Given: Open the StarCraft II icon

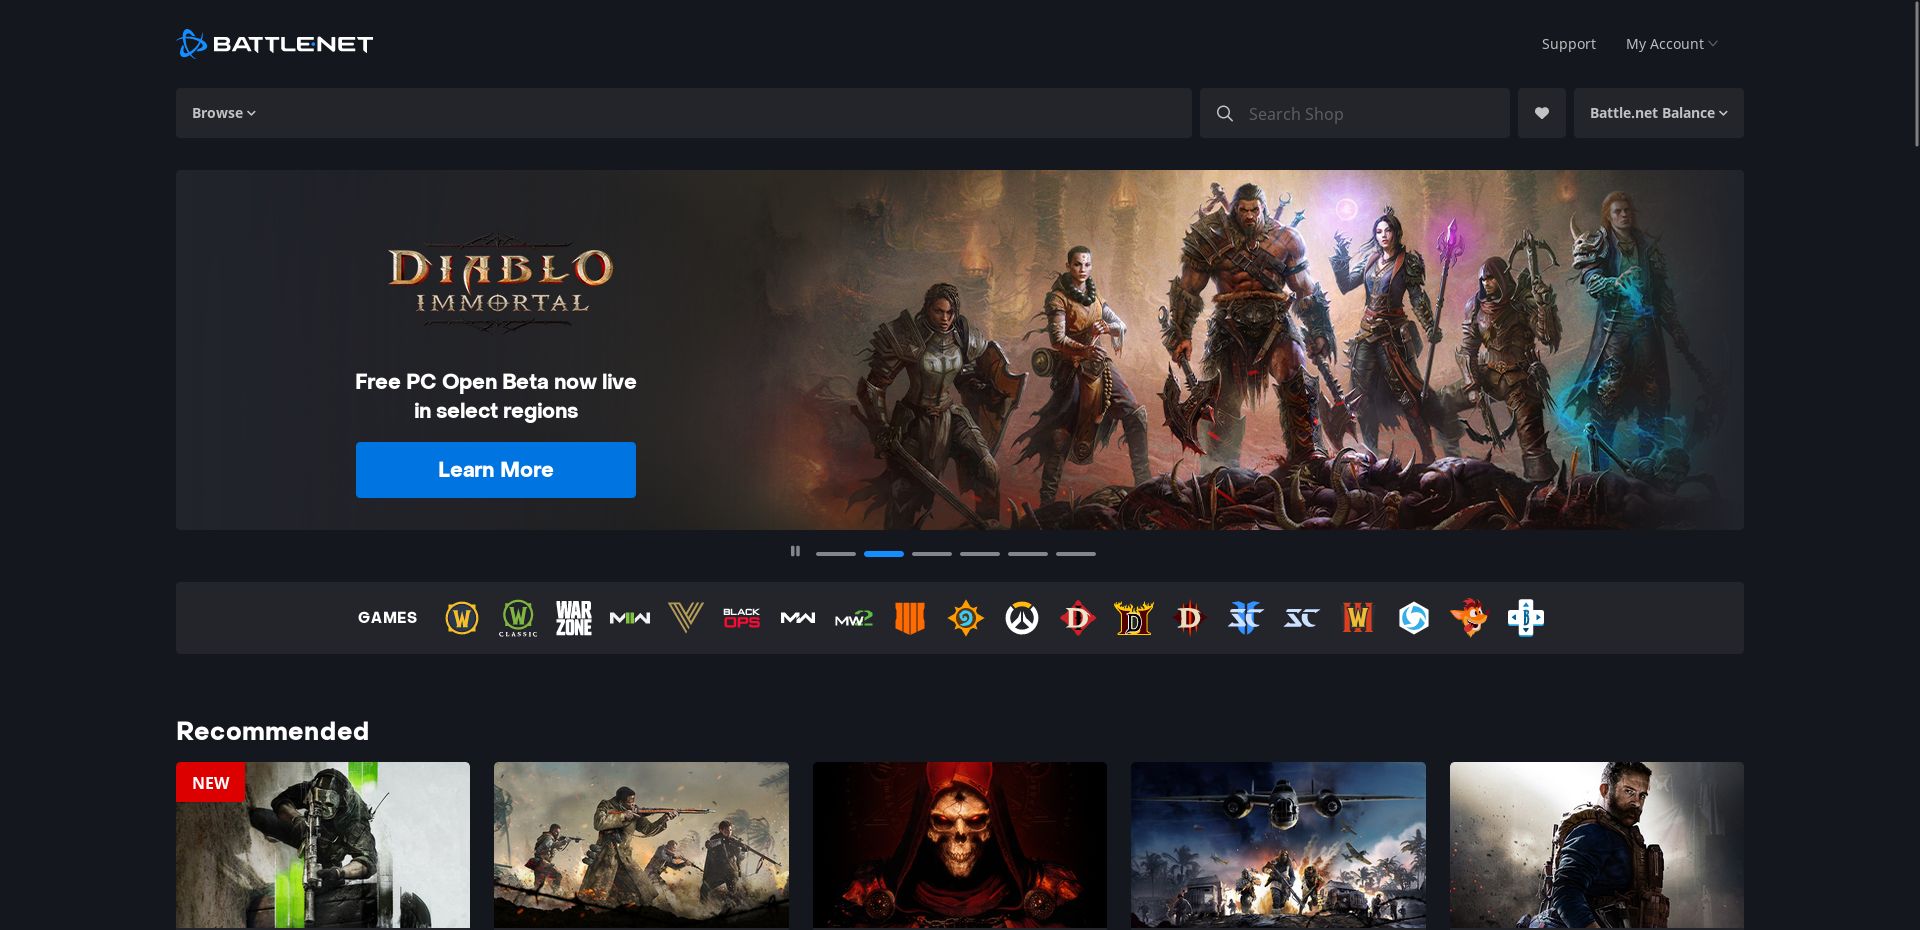Looking at the screenshot, I should pyautogui.click(x=1246, y=618).
